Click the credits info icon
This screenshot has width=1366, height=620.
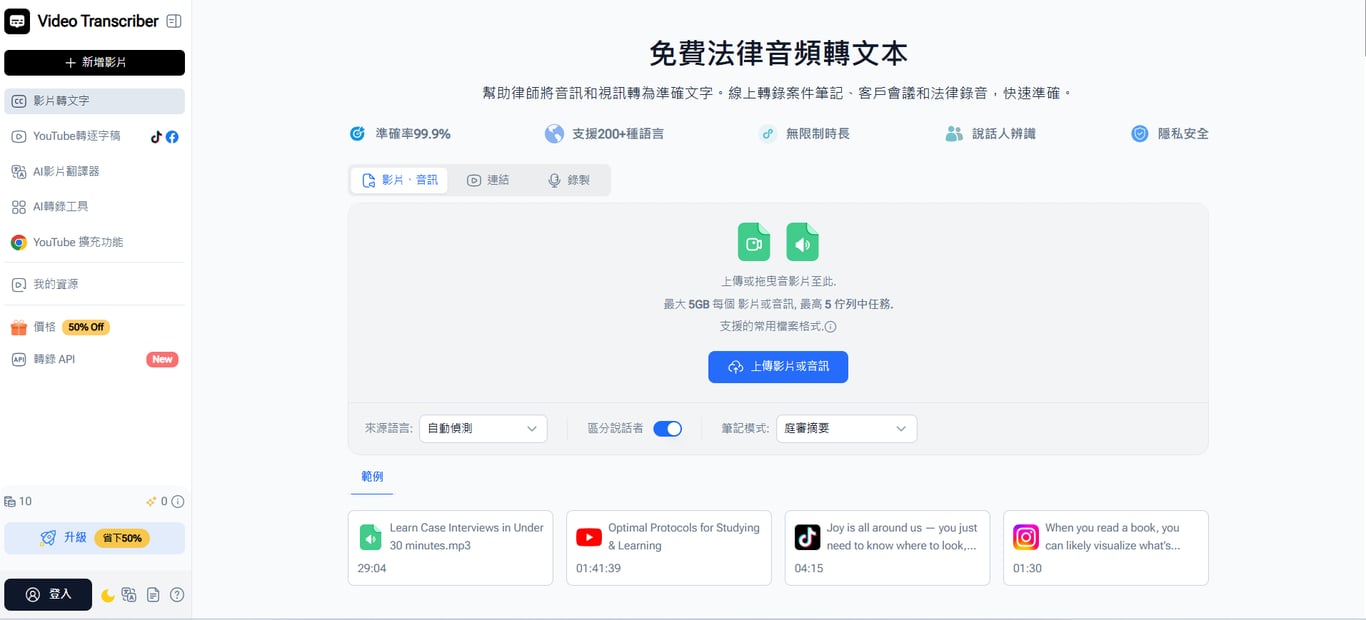pyautogui.click(x=177, y=502)
